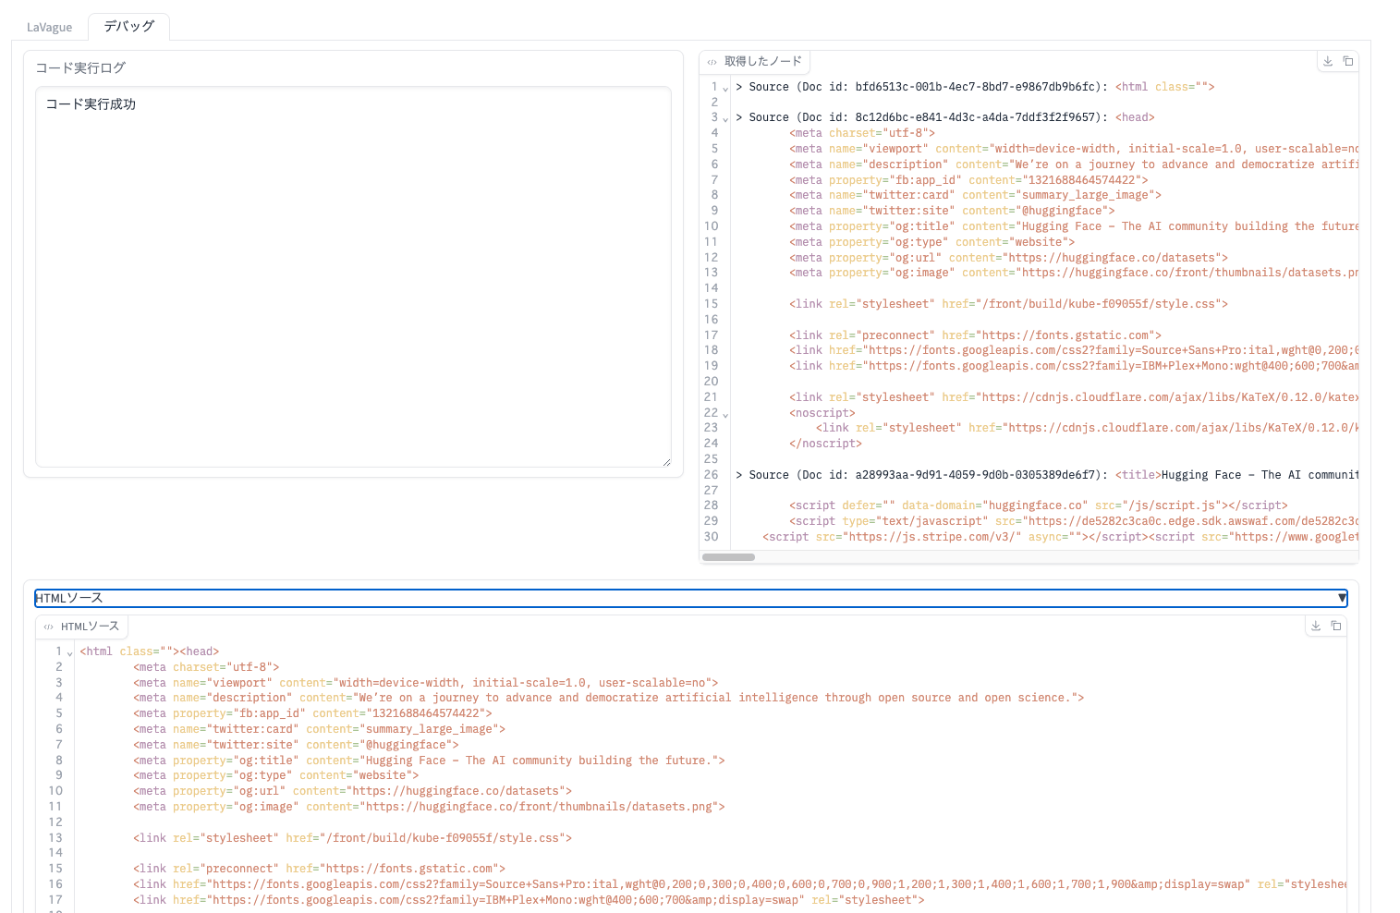Click preconnect link line 17 in 取得したノード
The width and height of the screenshot is (1400, 913).
pyautogui.click(x=975, y=336)
